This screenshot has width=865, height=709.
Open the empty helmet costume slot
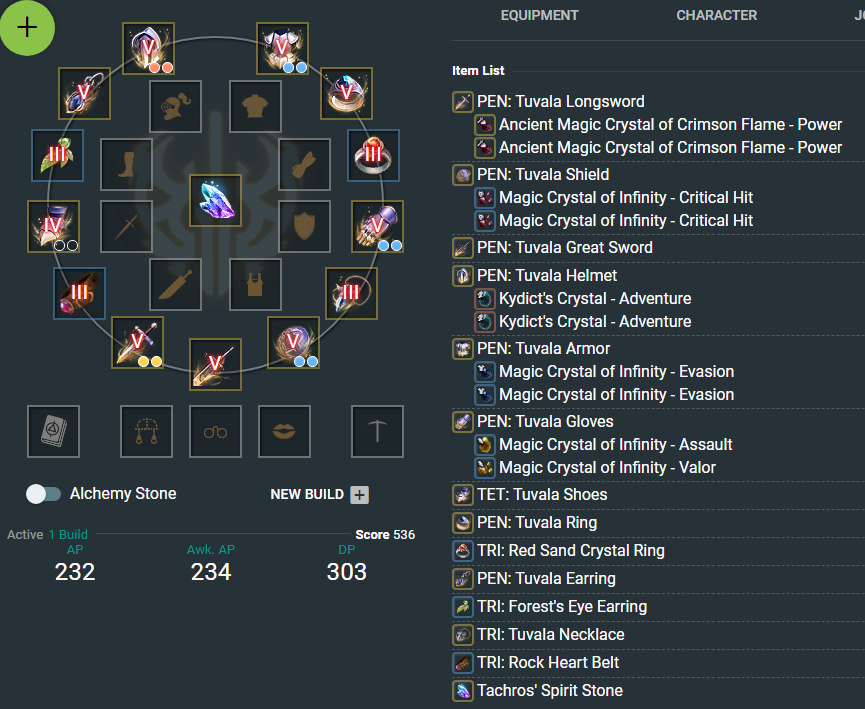click(175, 106)
